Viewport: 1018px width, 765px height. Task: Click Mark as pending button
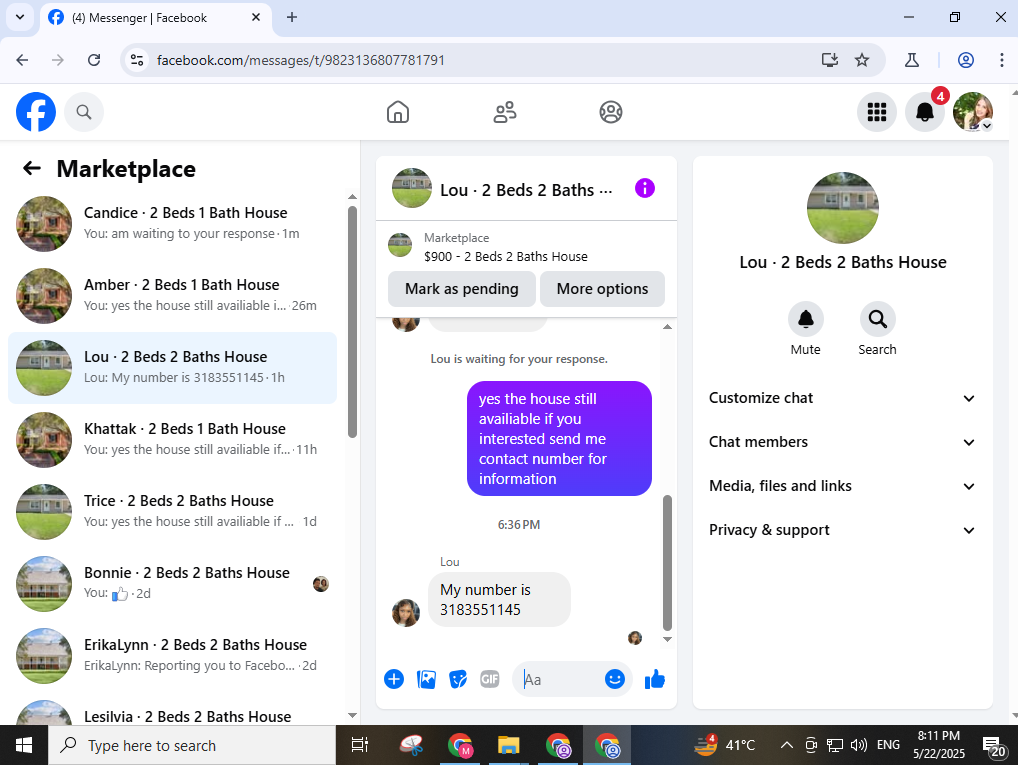pyautogui.click(x=462, y=289)
